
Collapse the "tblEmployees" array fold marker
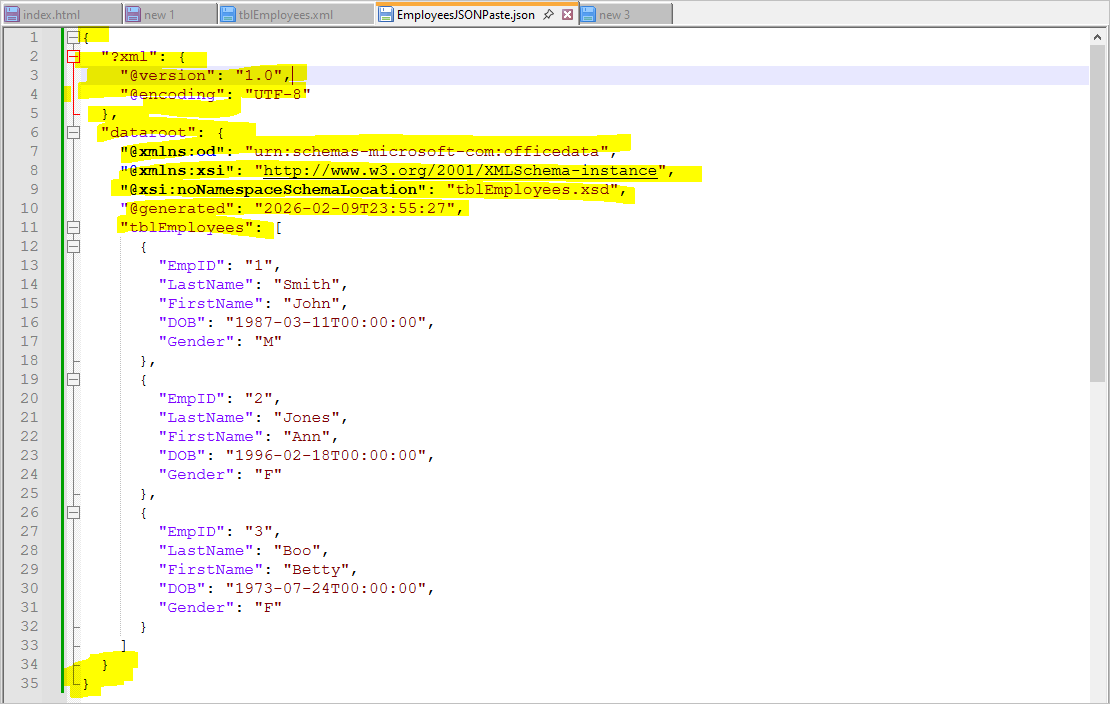pyautogui.click(x=73, y=227)
